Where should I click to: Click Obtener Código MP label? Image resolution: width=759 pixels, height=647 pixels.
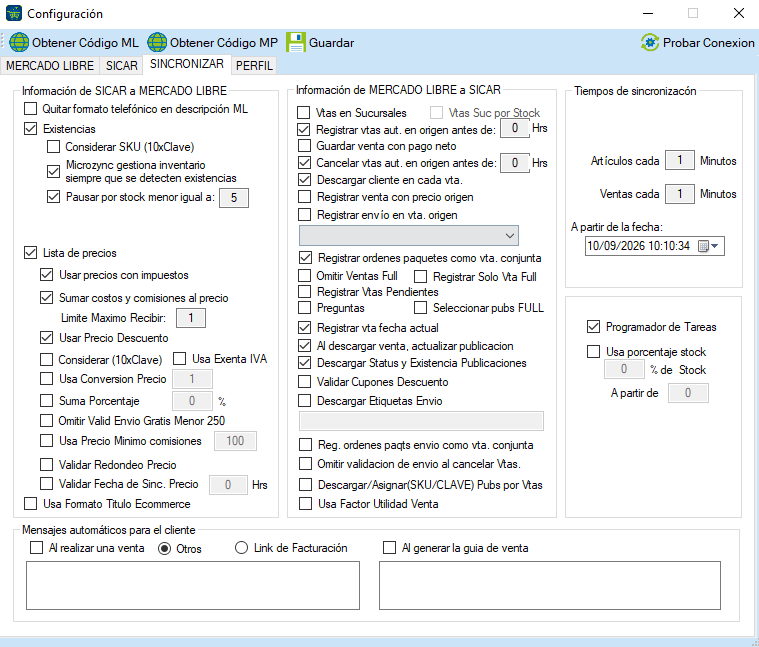coord(224,43)
